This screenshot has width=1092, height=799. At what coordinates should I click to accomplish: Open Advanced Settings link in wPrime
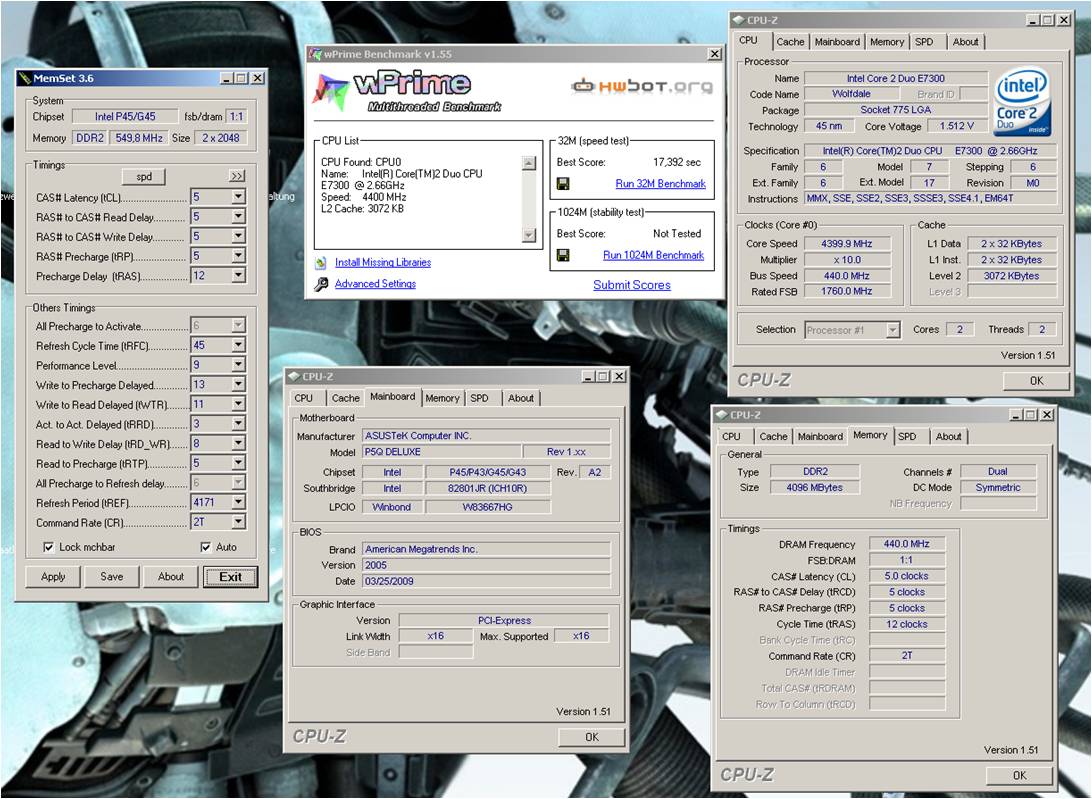375,284
